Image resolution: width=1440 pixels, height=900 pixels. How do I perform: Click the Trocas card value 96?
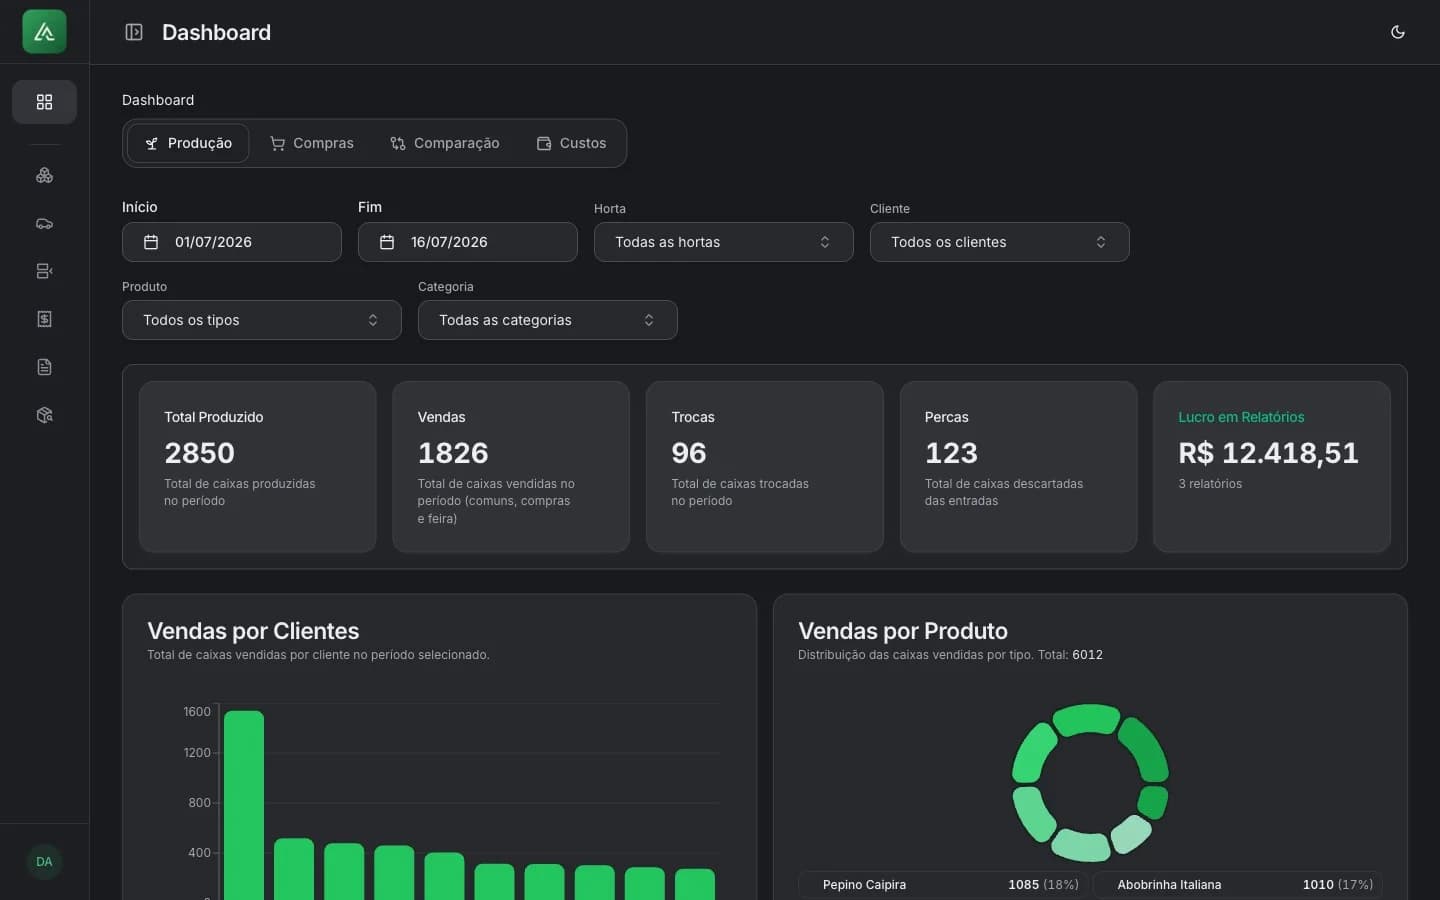tap(689, 453)
